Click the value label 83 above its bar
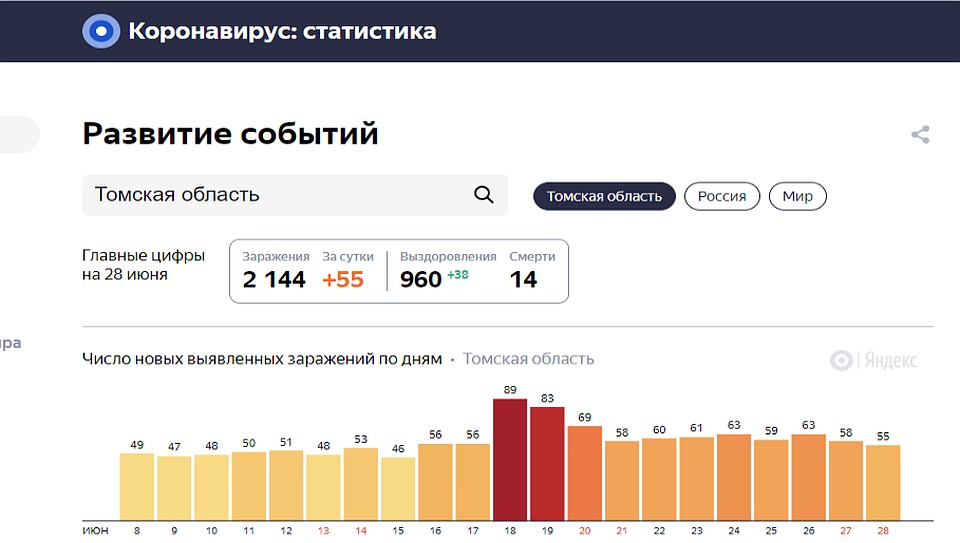960x543 pixels. [547, 399]
